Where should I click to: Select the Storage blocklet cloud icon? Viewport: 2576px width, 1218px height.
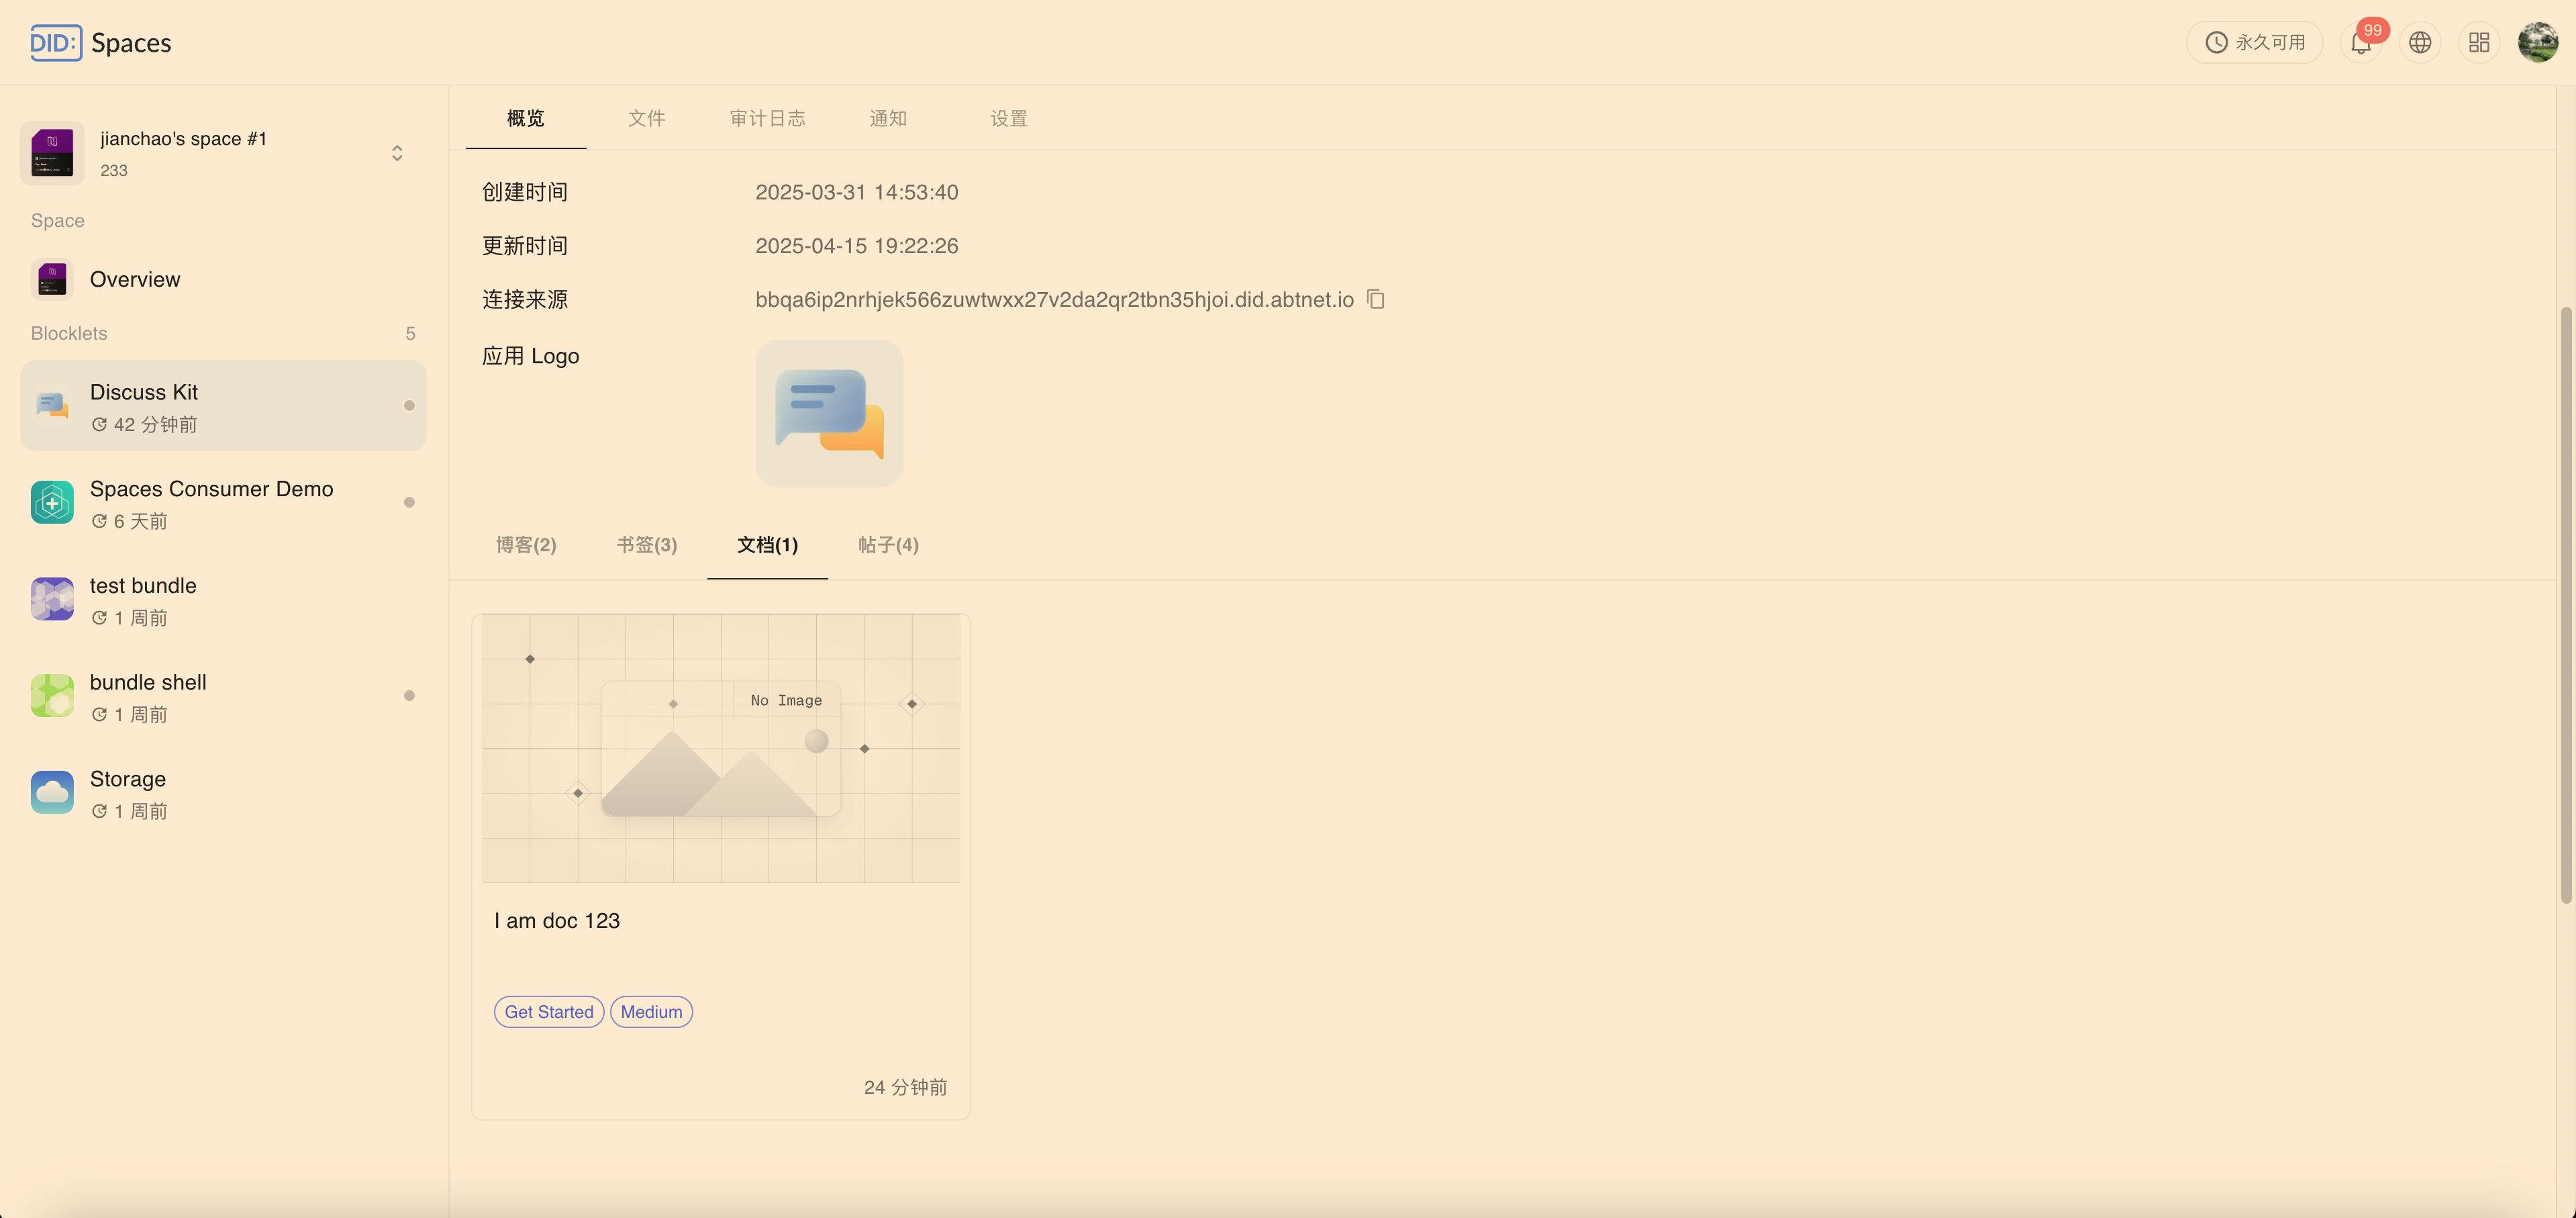(x=52, y=792)
